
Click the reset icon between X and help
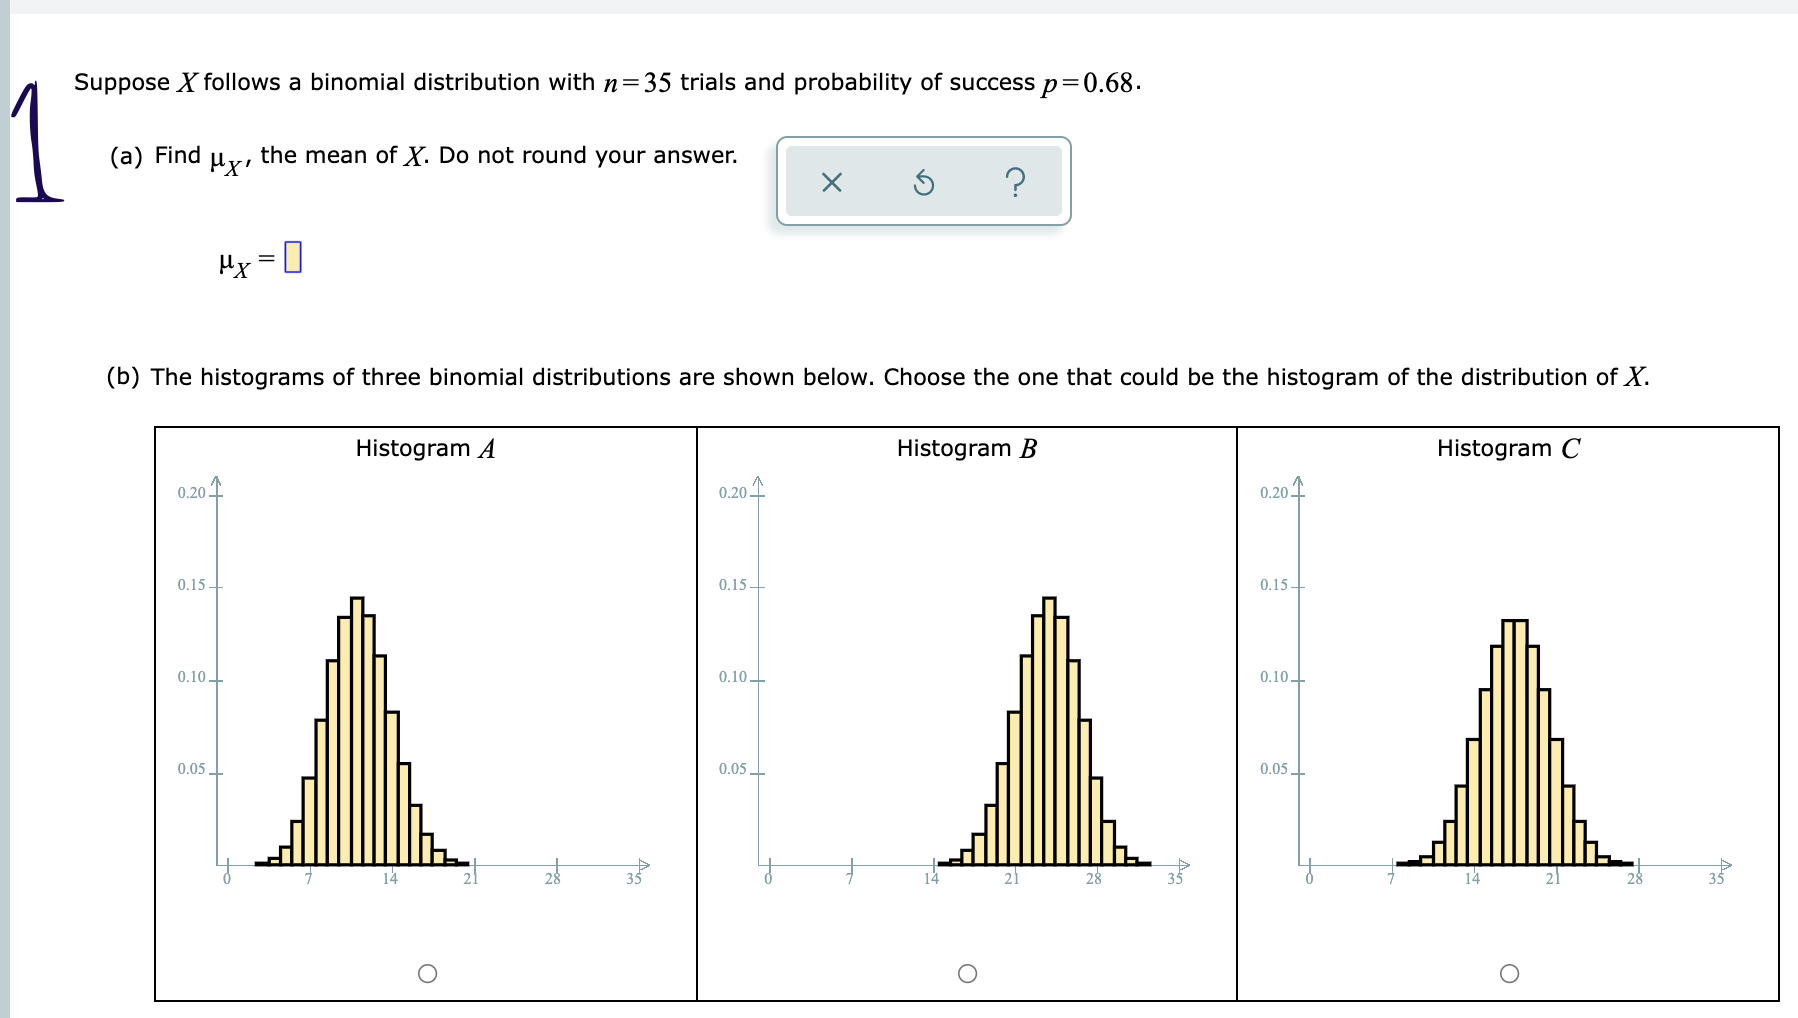pyautogui.click(x=925, y=182)
